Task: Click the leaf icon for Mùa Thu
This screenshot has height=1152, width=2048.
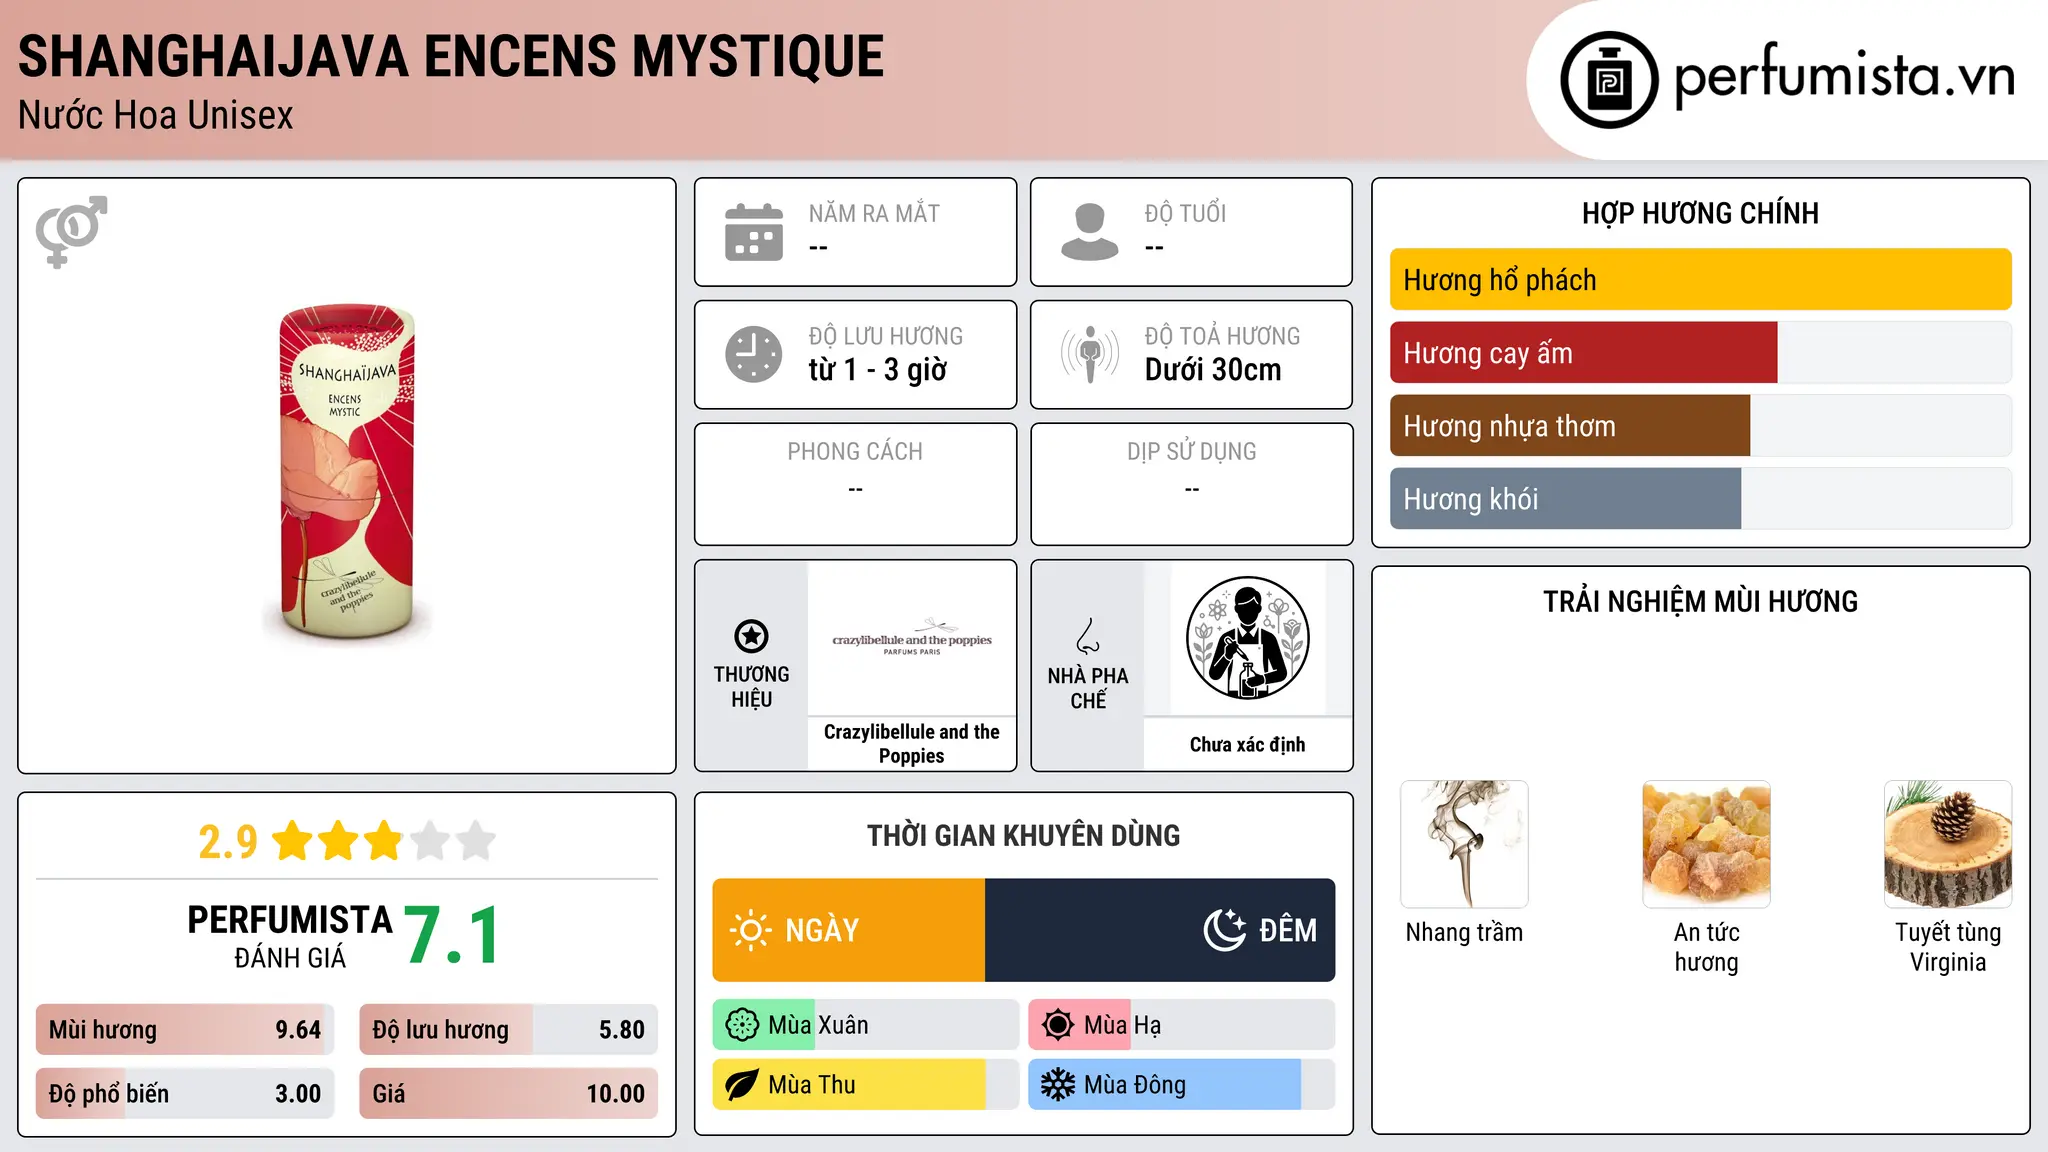Action: click(x=742, y=1085)
